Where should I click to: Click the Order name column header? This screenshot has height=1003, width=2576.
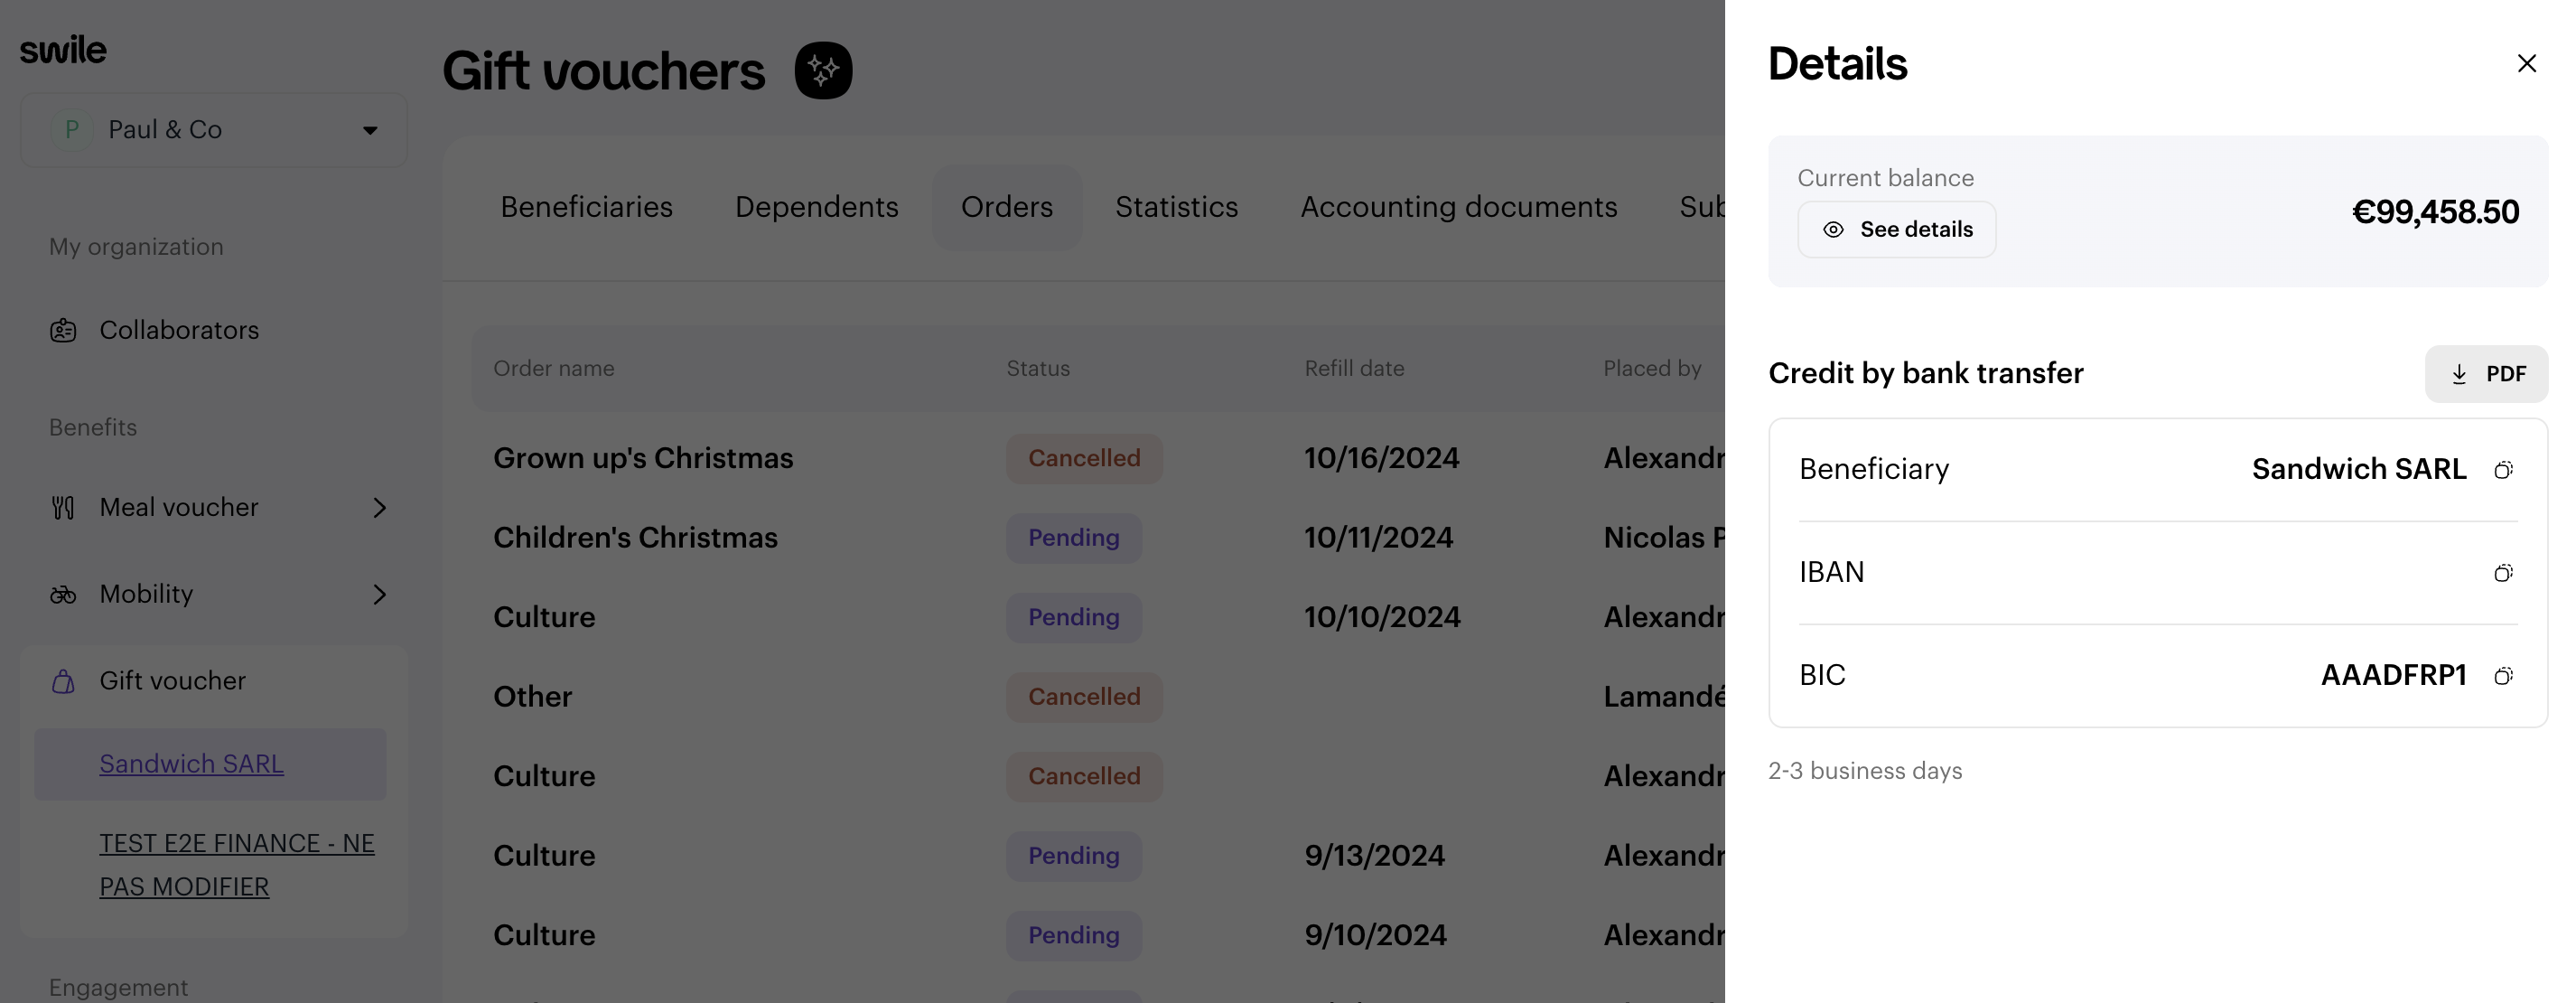pyautogui.click(x=553, y=368)
